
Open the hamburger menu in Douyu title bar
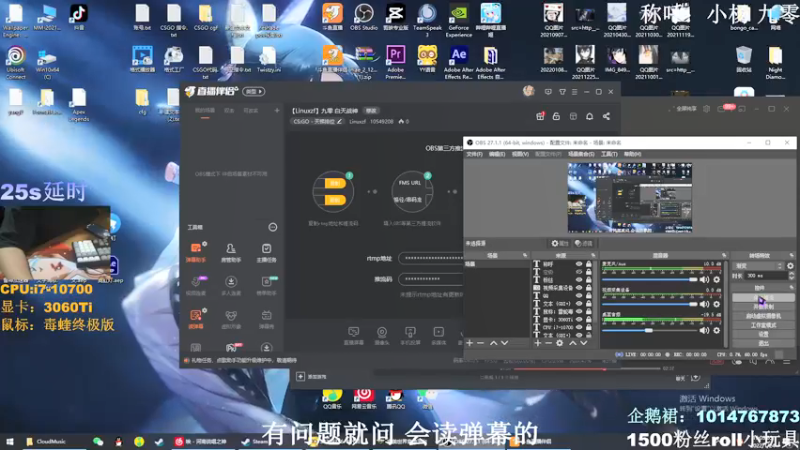coord(574,92)
